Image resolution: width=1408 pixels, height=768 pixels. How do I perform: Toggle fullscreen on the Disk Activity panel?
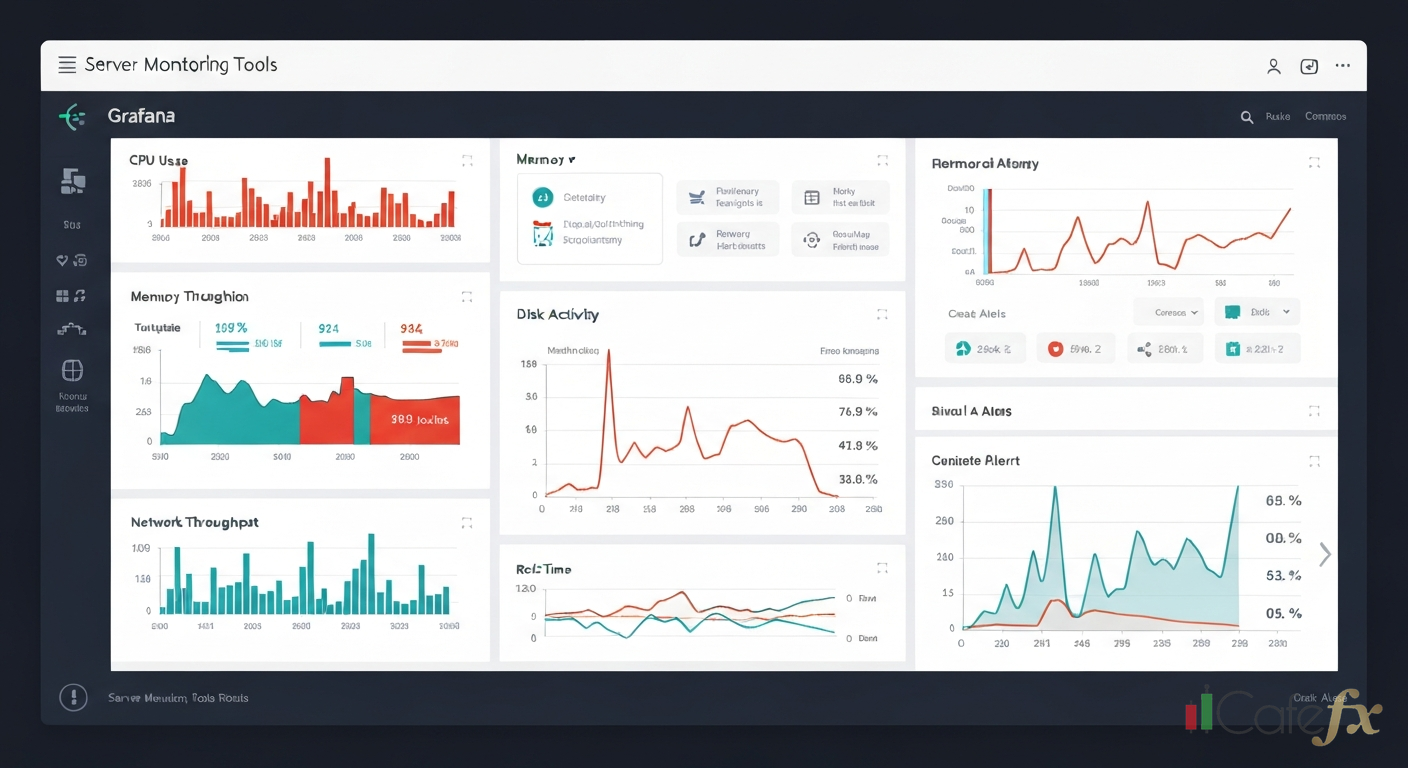click(881, 314)
